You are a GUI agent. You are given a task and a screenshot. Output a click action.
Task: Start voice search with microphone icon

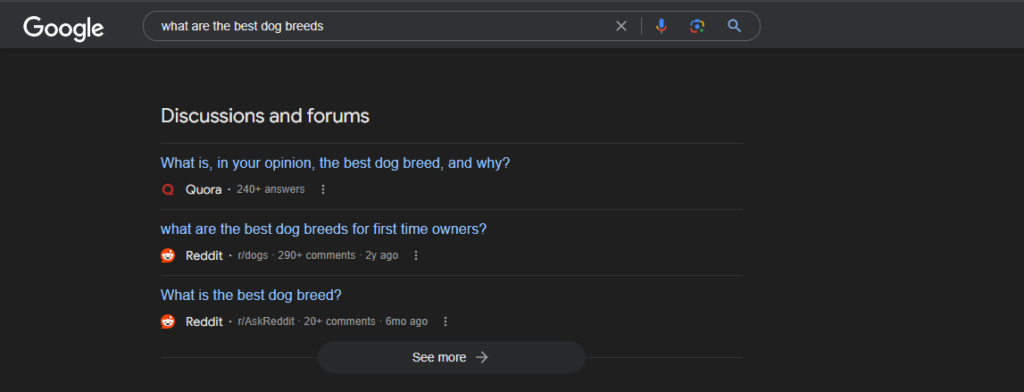[661, 26]
